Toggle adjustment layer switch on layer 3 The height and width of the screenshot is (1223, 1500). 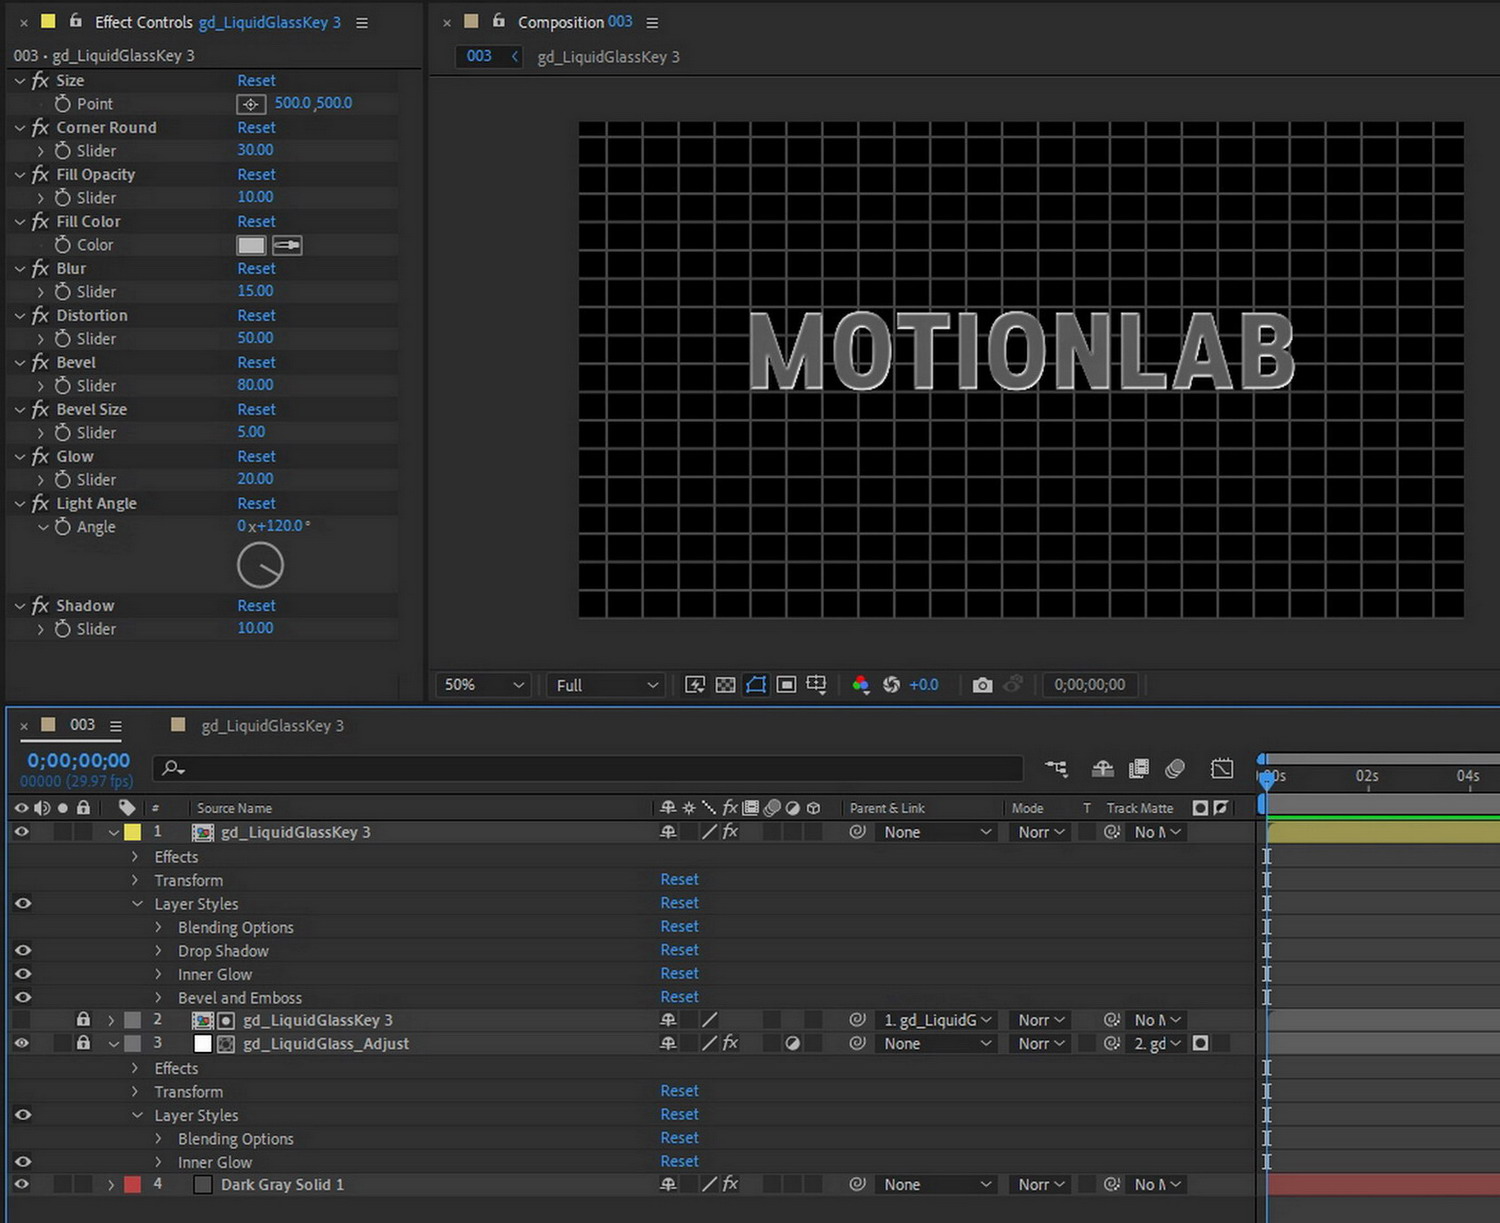[x=793, y=1043]
